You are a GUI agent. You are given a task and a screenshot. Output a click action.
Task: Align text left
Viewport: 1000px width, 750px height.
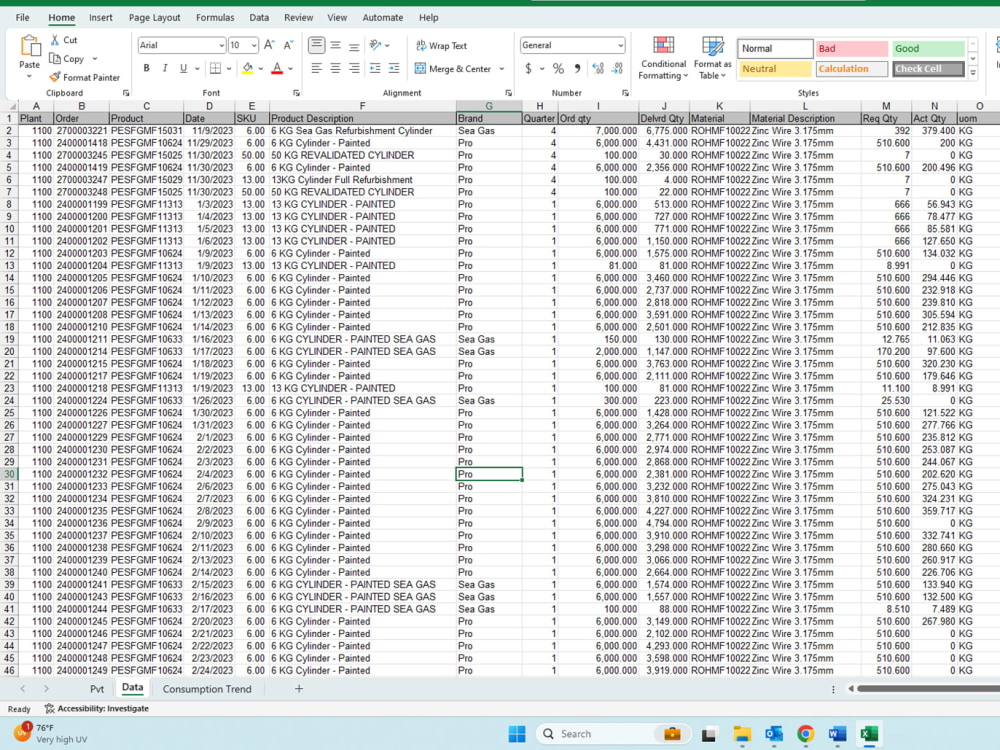click(316, 68)
